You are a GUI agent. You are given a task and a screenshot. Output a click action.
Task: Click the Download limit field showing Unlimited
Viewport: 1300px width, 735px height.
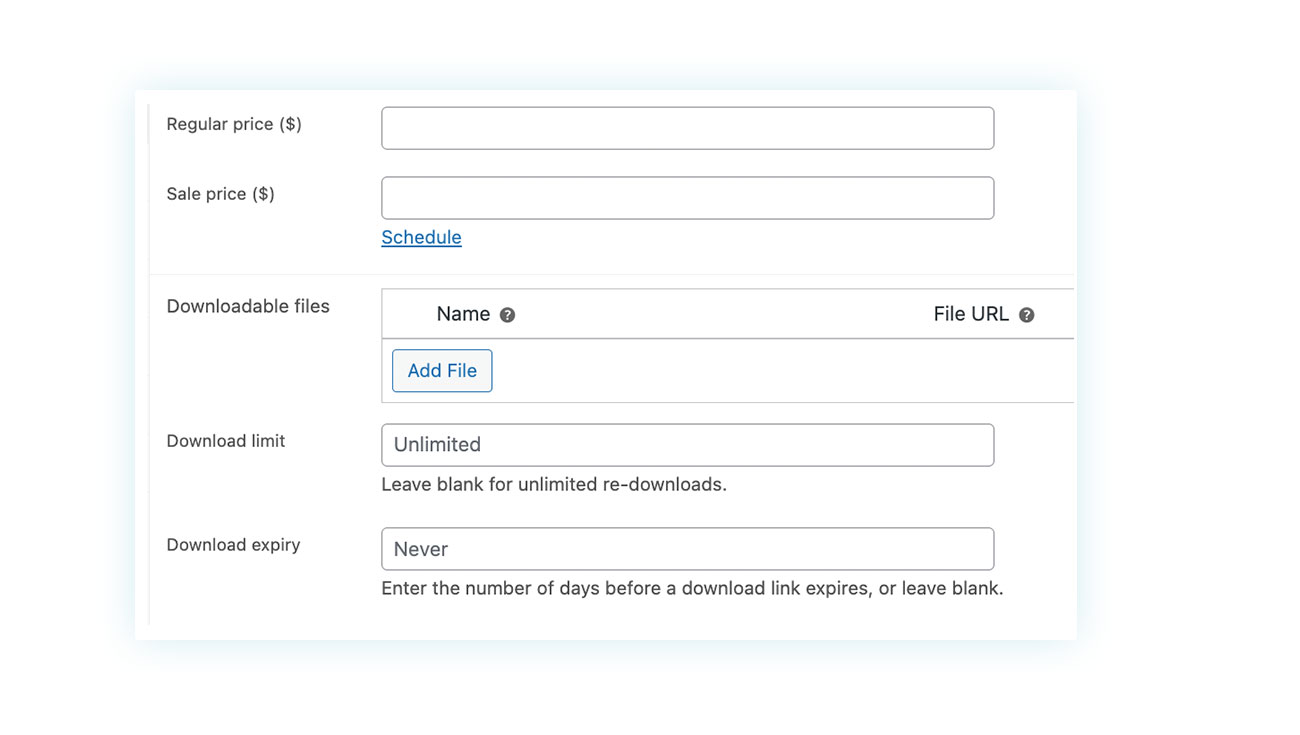pyautogui.click(x=688, y=445)
